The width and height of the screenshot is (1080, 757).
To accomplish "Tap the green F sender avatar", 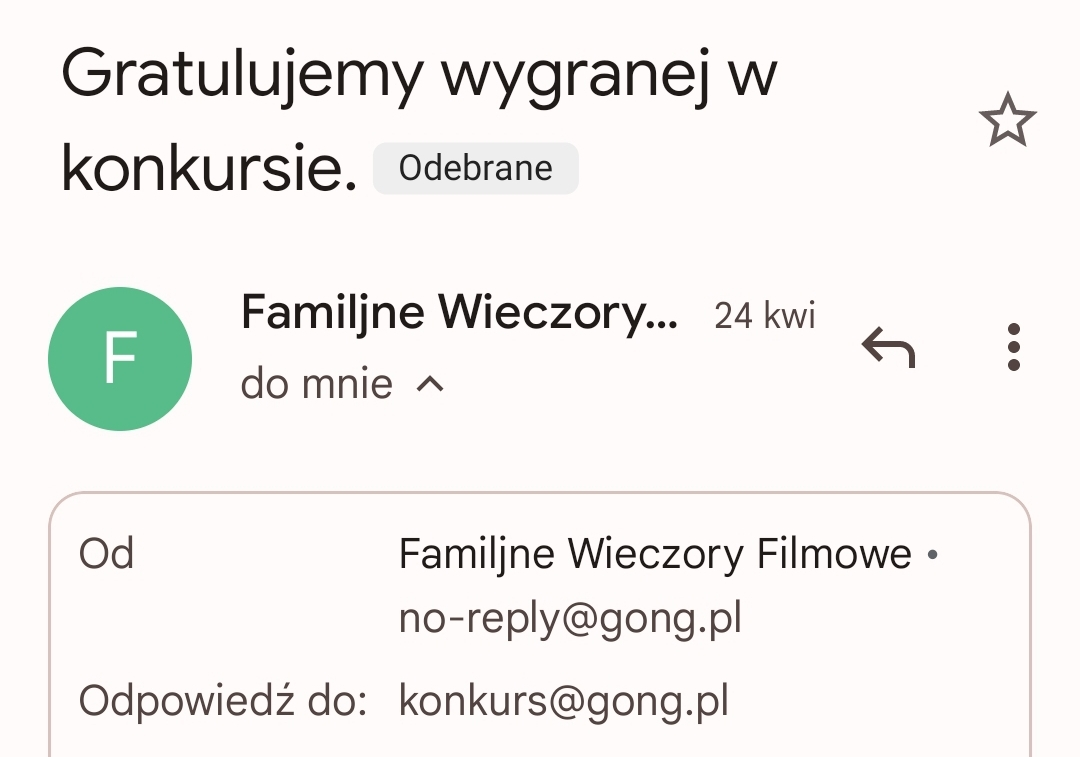I will tap(120, 359).
